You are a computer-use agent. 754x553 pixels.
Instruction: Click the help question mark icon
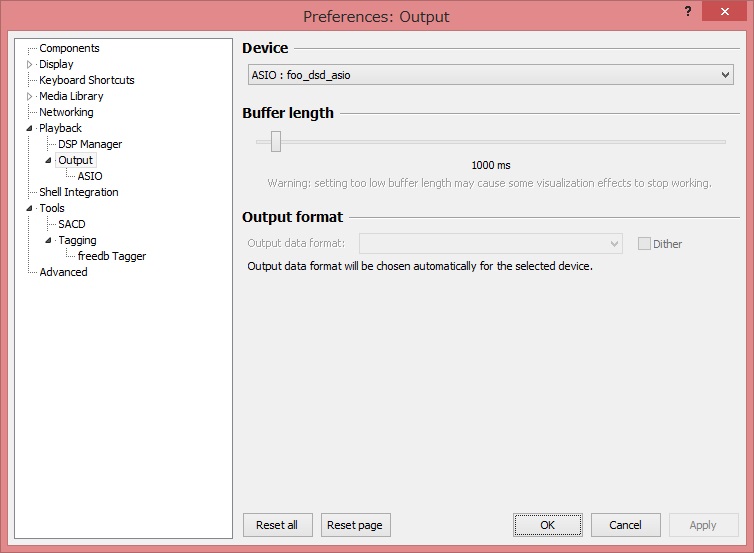pyautogui.click(x=688, y=11)
